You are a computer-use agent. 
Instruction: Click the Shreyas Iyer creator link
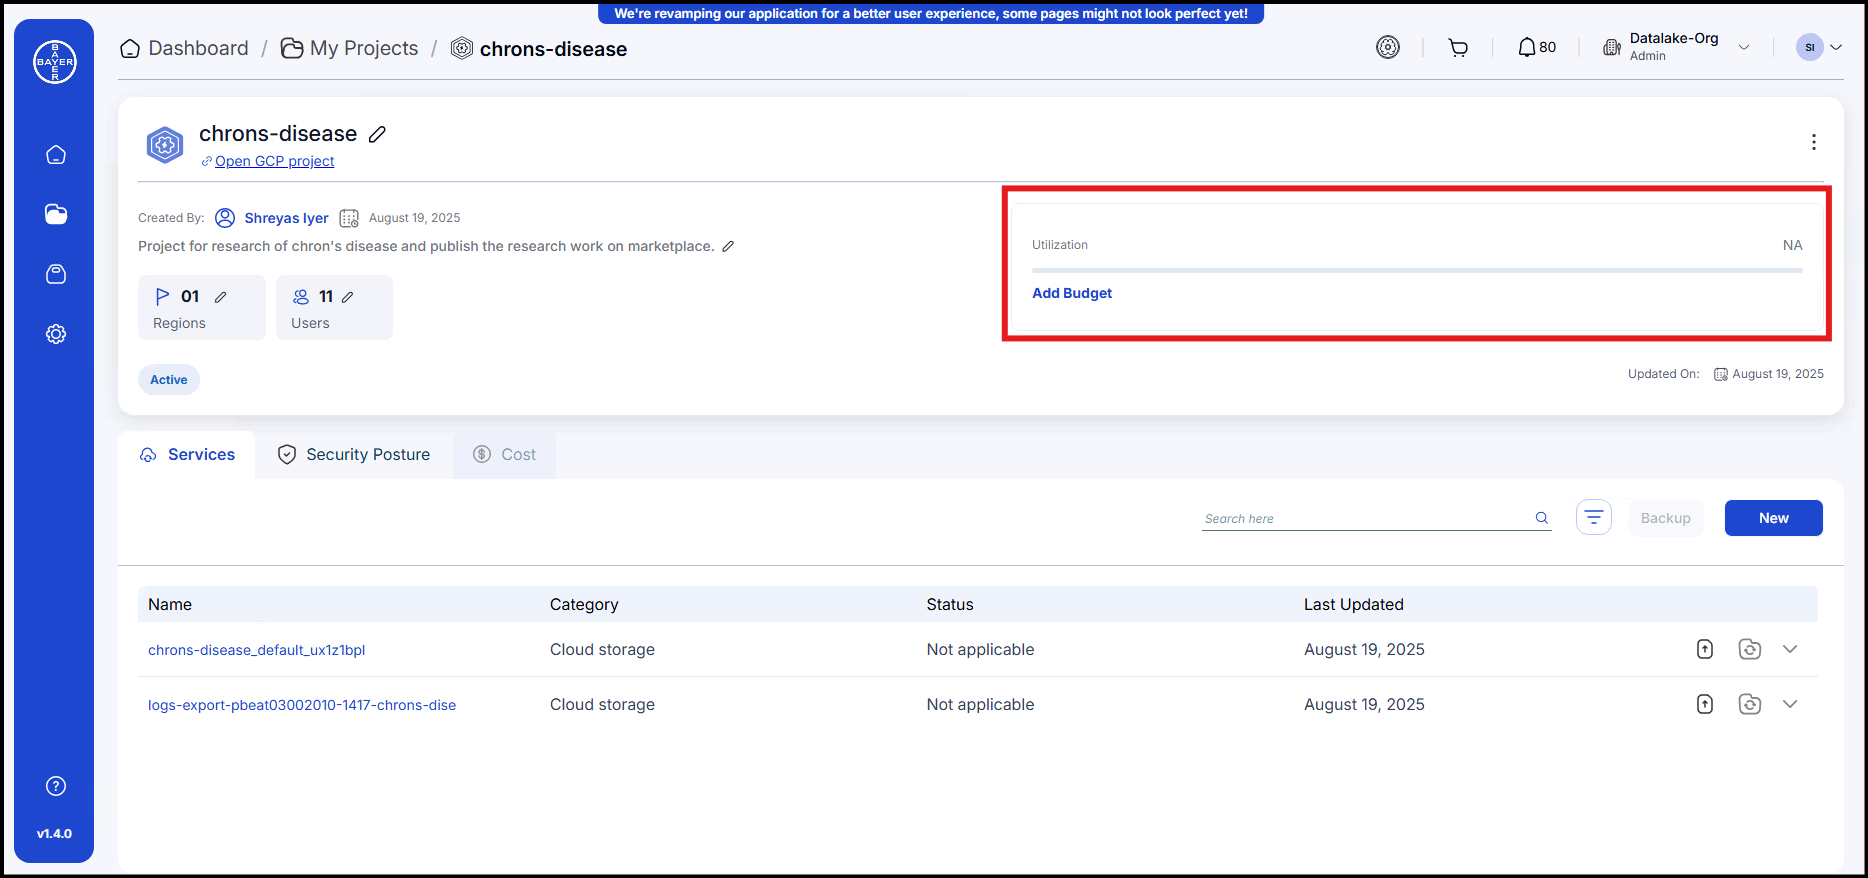286,218
